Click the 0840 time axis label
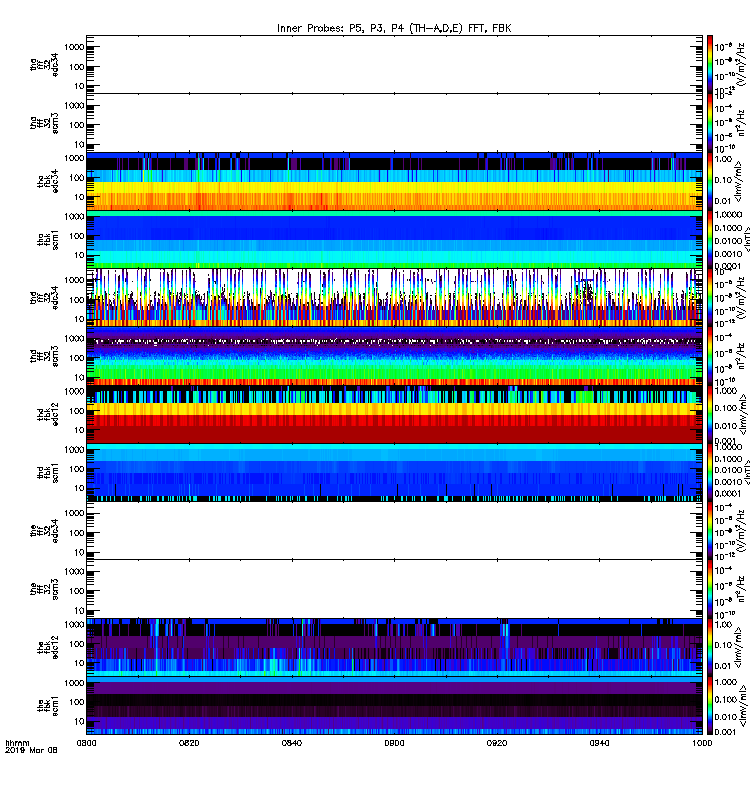Viewport: 750px width, 800px height. click(292, 743)
